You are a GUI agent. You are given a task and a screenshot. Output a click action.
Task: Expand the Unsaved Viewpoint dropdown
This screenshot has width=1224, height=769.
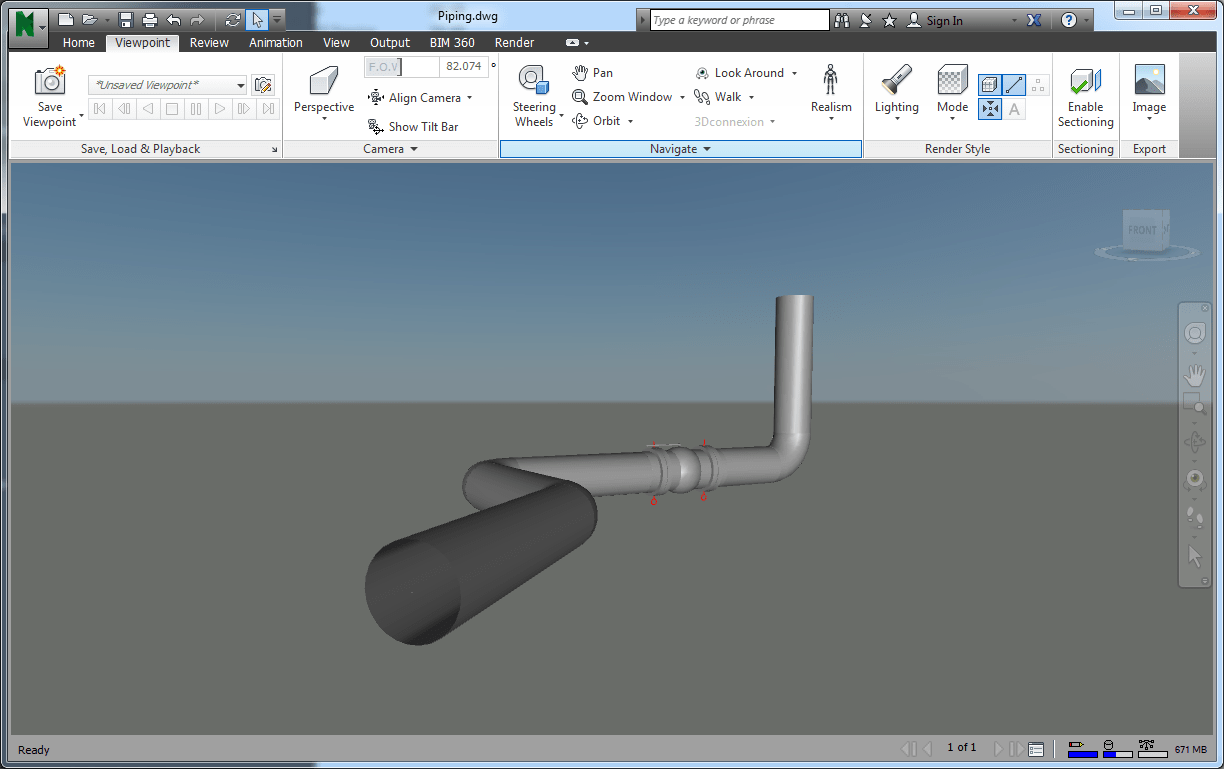pyautogui.click(x=241, y=85)
